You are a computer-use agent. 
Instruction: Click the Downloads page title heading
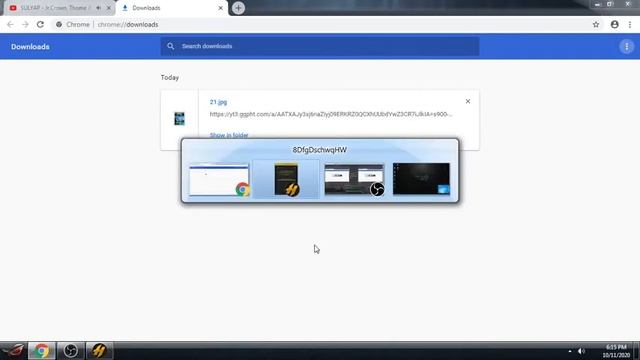(30, 47)
